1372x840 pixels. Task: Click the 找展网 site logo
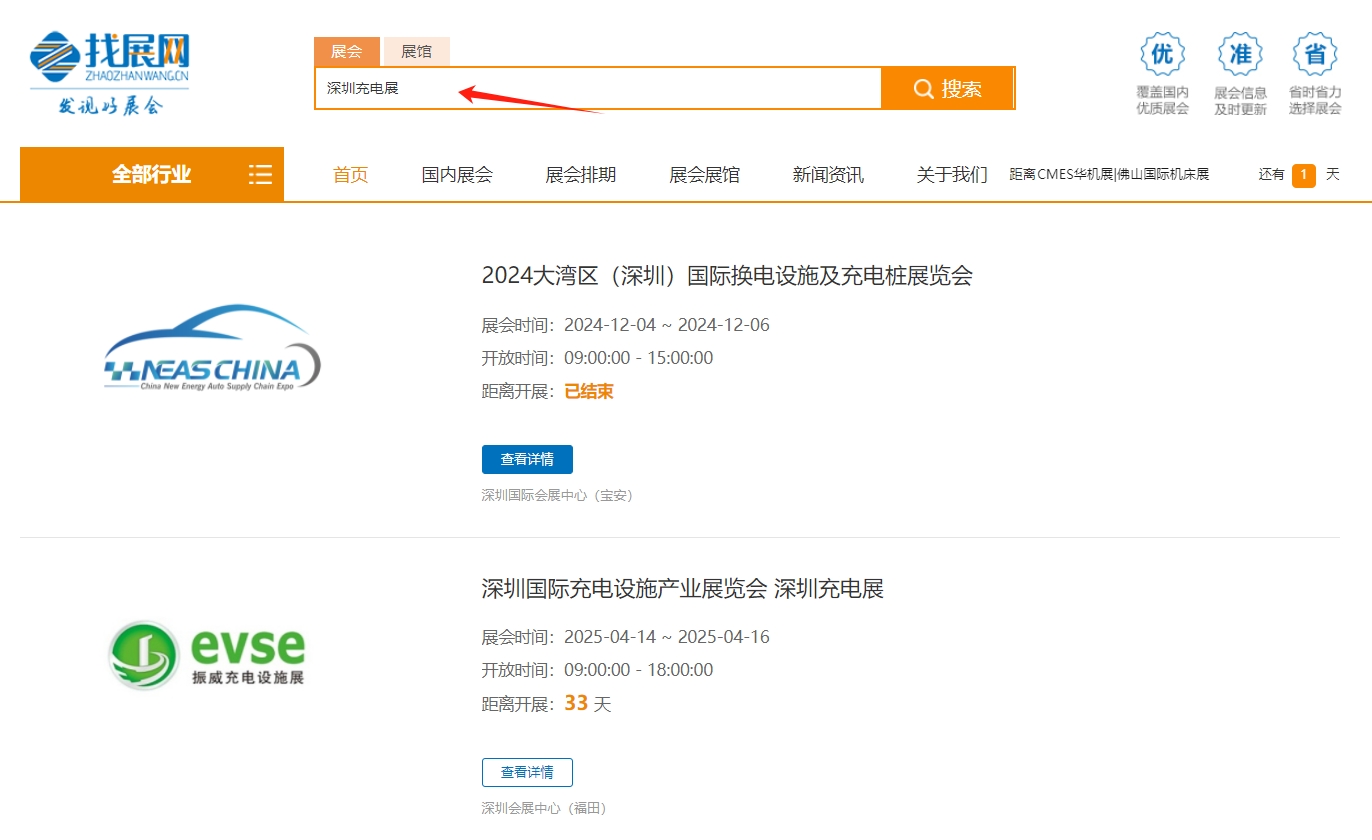tap(109, 74)
